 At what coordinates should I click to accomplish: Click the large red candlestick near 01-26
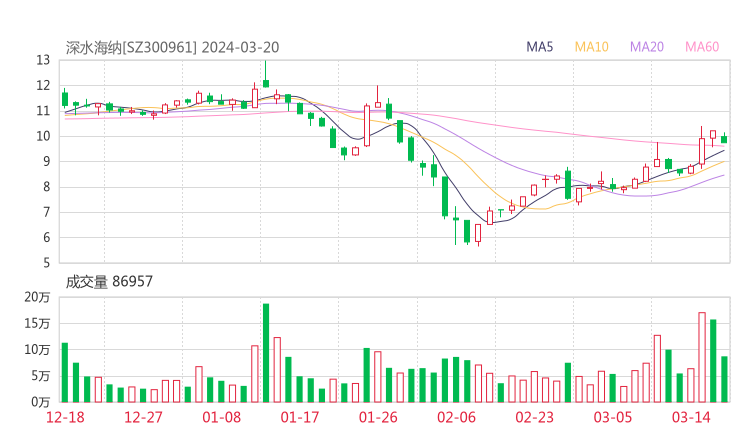tap(367, 126)
